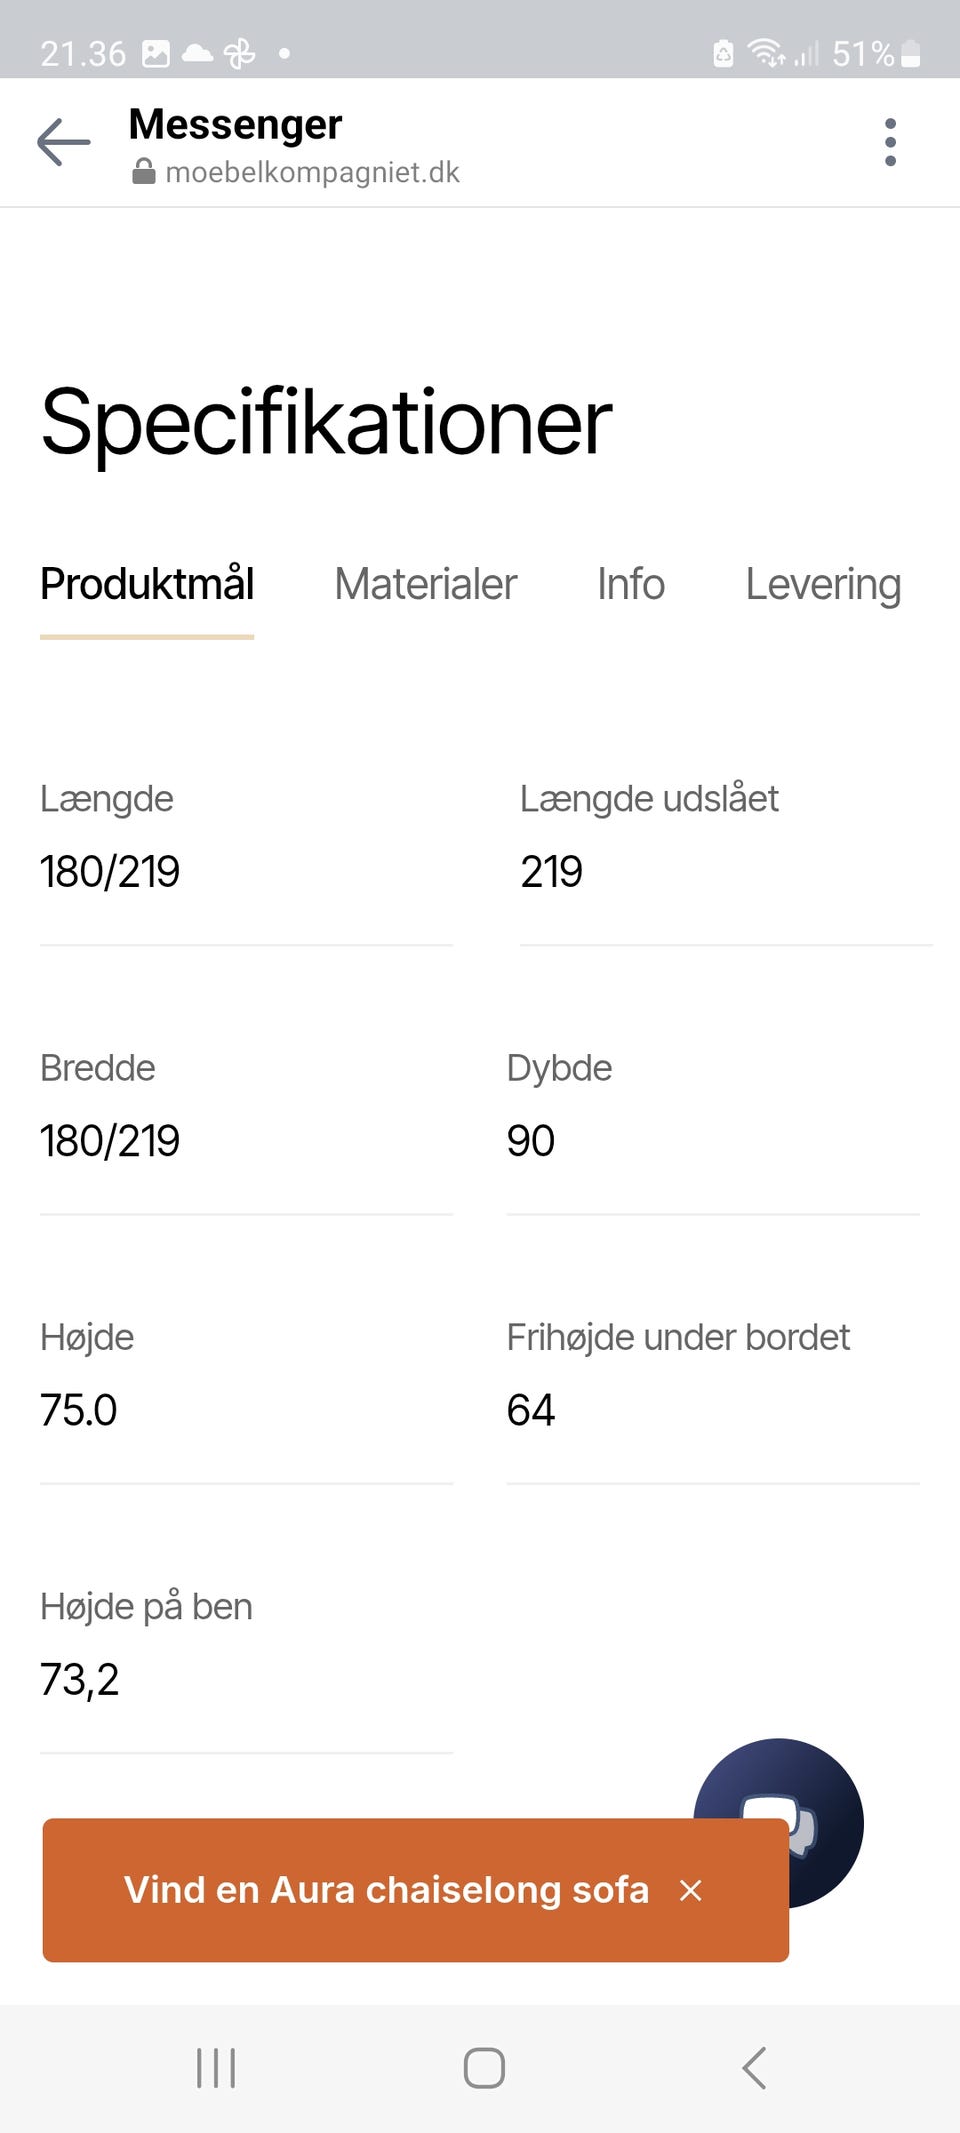Tap the Længde value 180/219
This screenshot has height=2133, width=960.
(110, 871)
